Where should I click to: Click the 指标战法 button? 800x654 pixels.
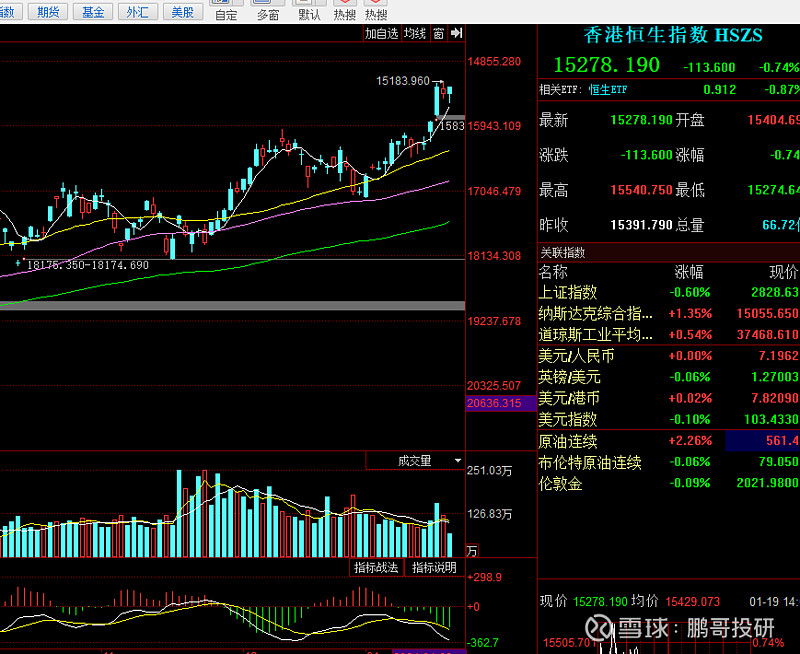pos(377,568)
